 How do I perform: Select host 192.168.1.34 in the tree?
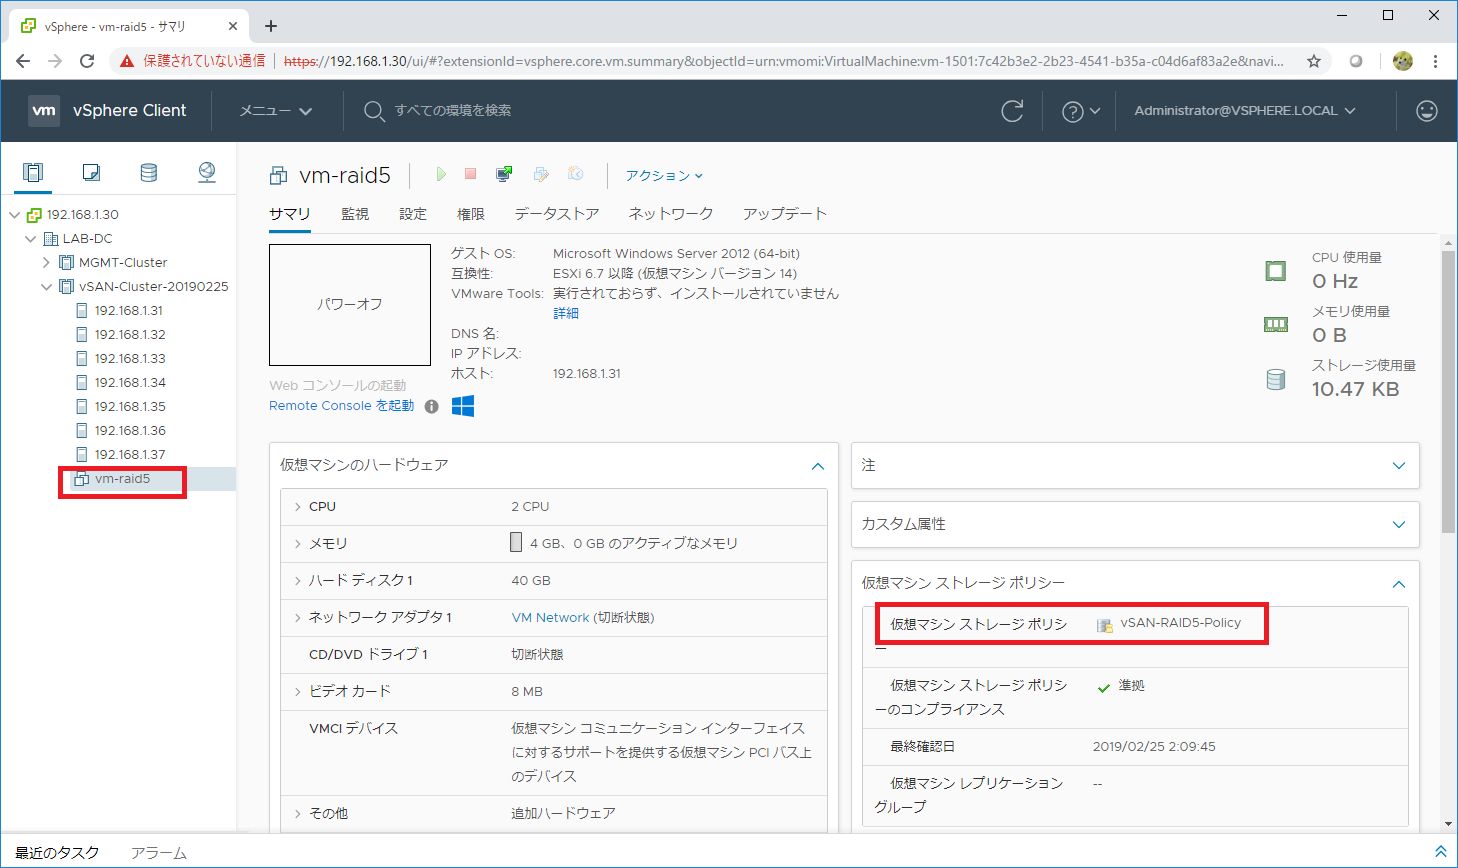pos(130,383)
